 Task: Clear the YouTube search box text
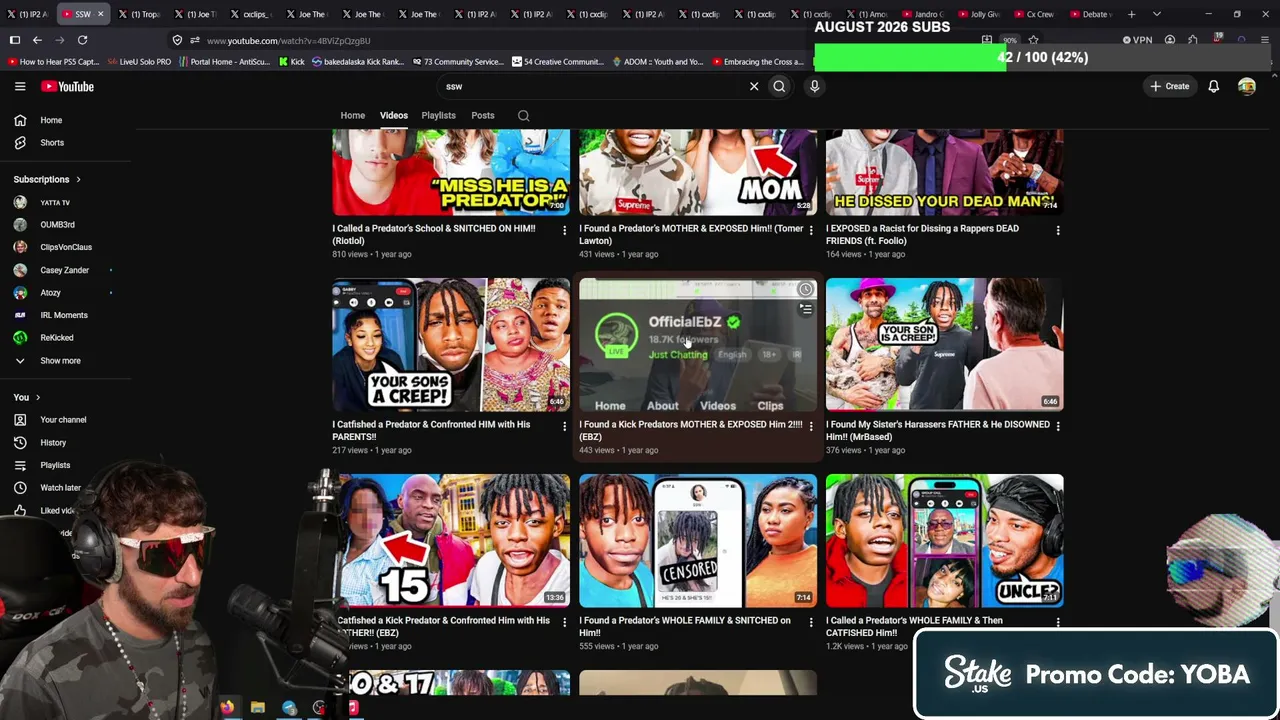point(754,87)
